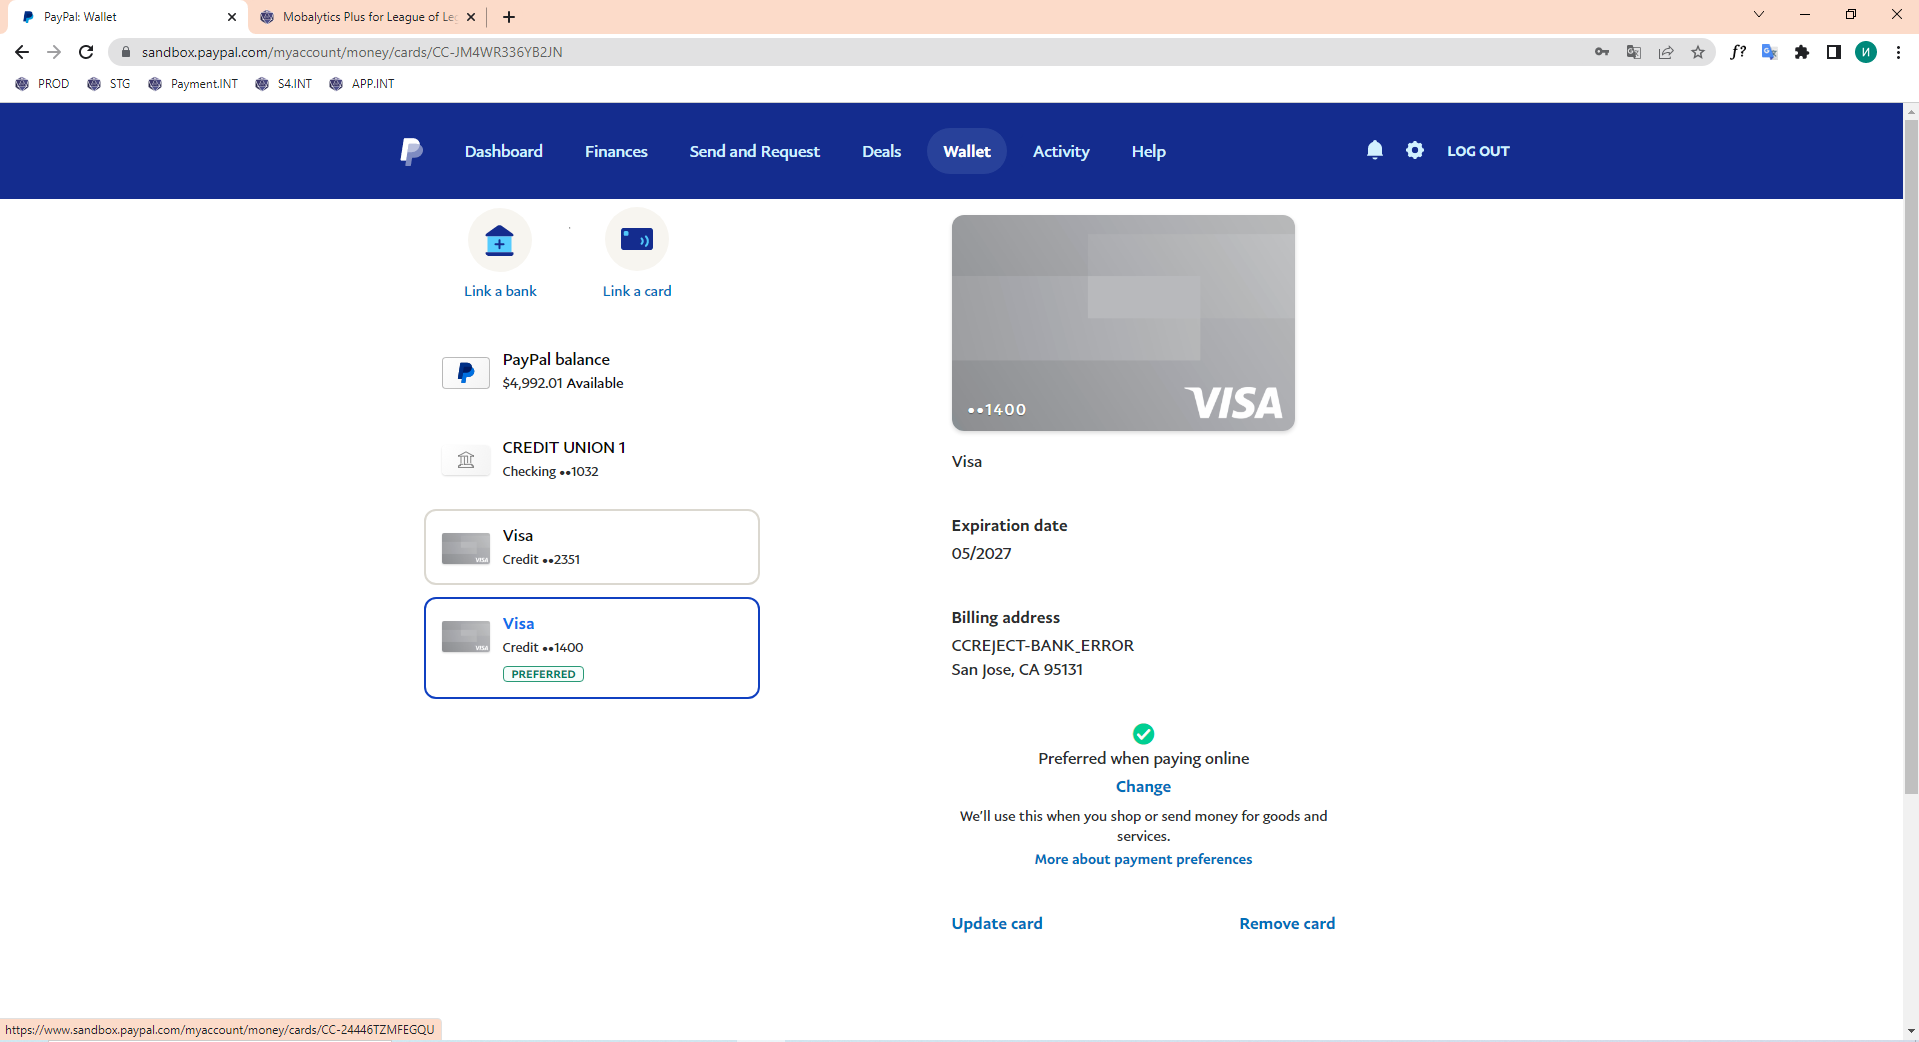1919x1042 pixels.
Task: Click the Link a card icon
Action: click(636, 240)
